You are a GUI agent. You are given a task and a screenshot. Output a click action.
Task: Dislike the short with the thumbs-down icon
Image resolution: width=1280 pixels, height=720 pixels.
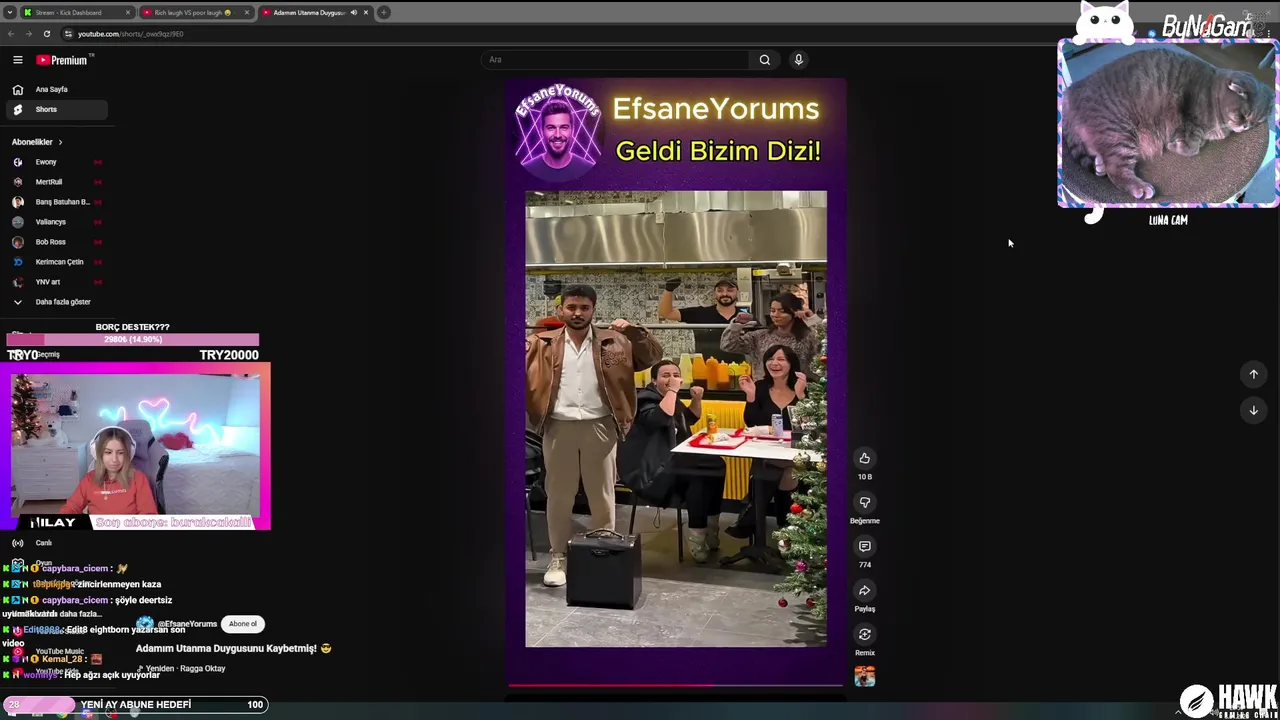tap(865, 502)
